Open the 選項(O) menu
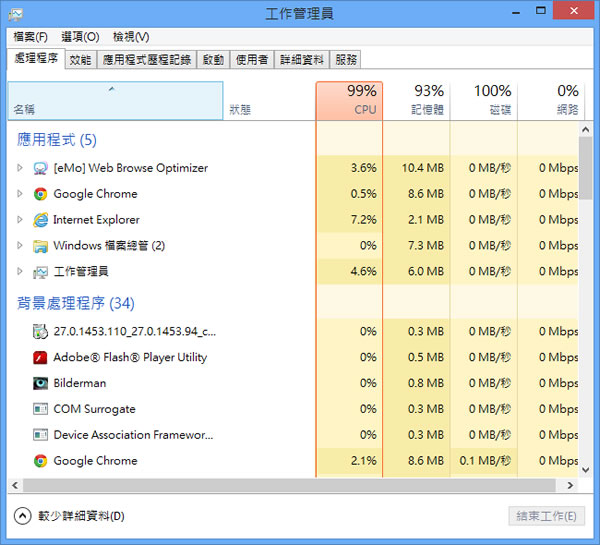The image size is (600, 545). [x=80, y=37]
